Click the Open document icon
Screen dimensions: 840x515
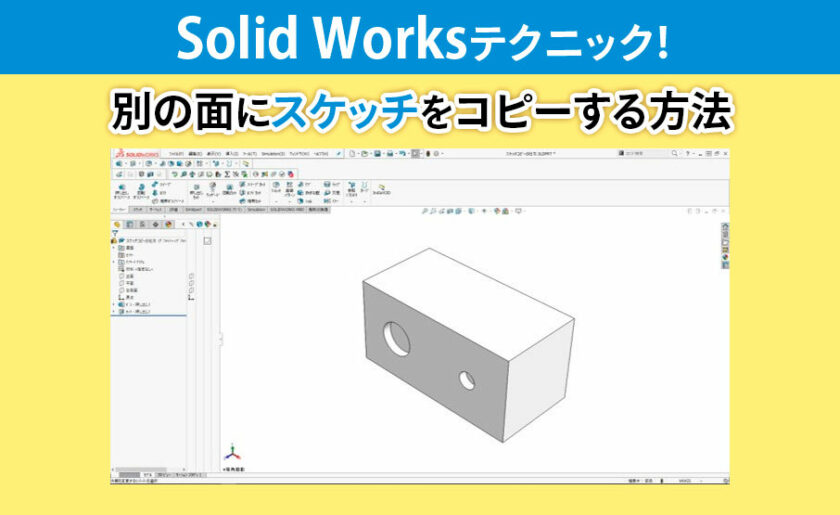(x=365, y=154)
